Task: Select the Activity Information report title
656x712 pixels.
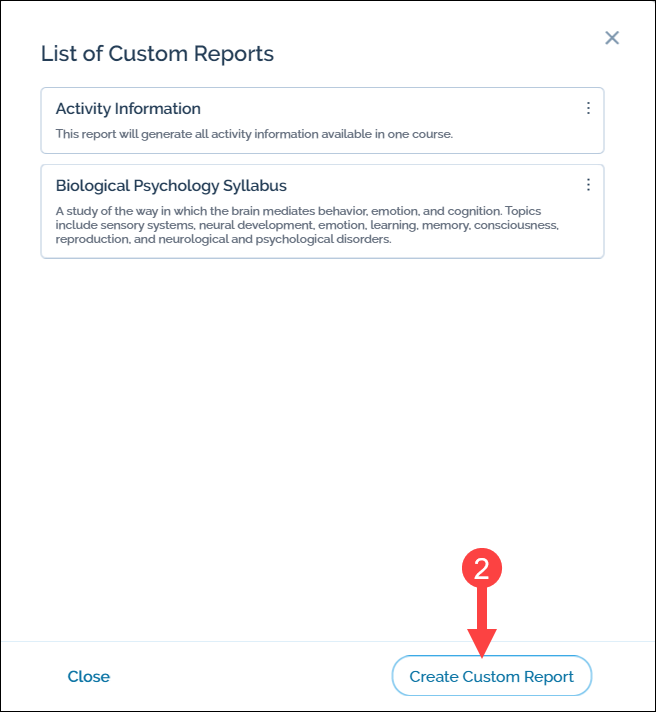Action: pos(128,109)
